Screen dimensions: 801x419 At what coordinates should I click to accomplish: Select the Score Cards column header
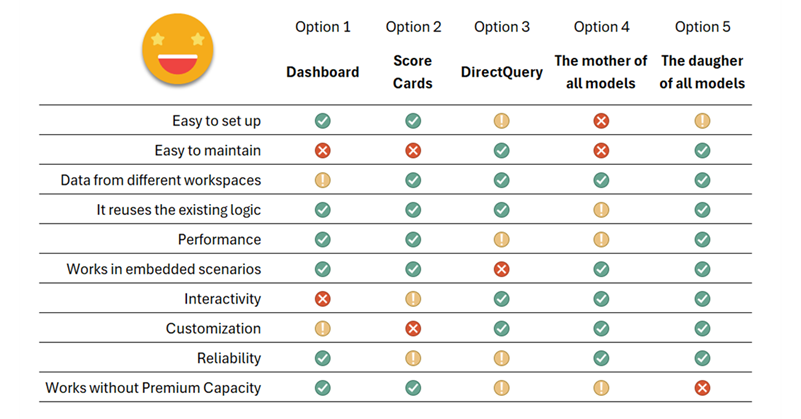tap(413, 72)
